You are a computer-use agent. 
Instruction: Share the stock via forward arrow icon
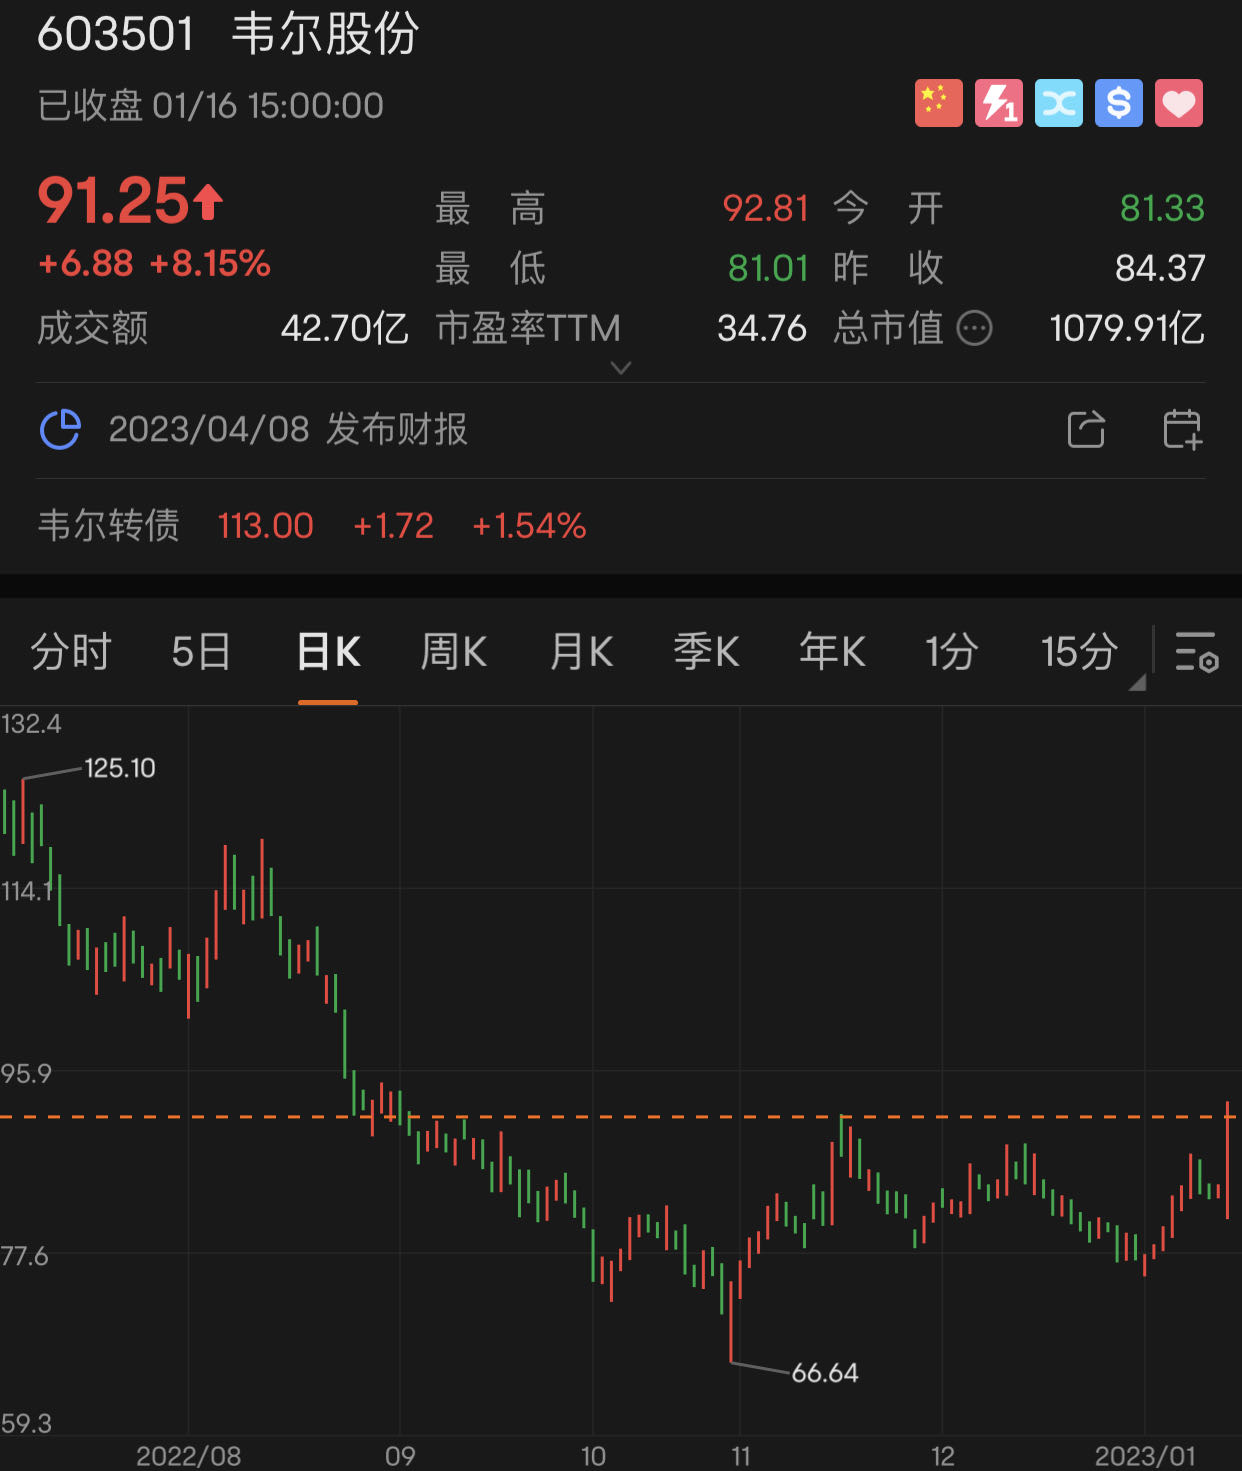tap(1087, 430)
